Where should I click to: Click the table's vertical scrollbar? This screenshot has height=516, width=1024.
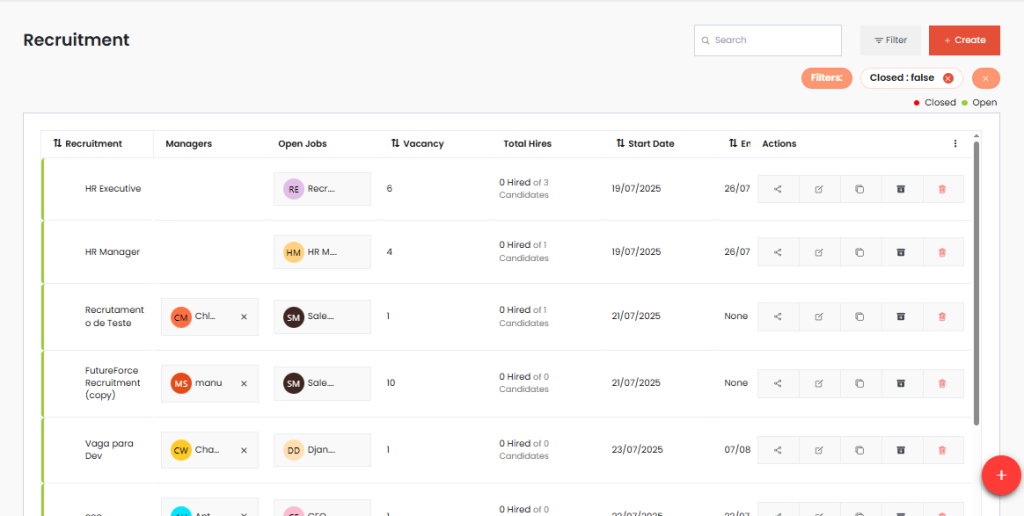[976, 280]
